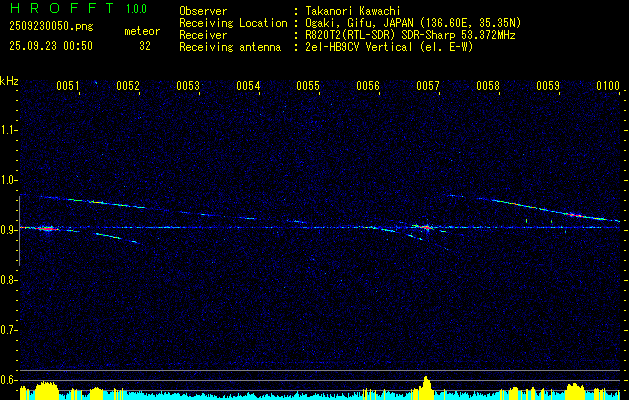Click the 0100 time axis marker

[x=608, y=86]
